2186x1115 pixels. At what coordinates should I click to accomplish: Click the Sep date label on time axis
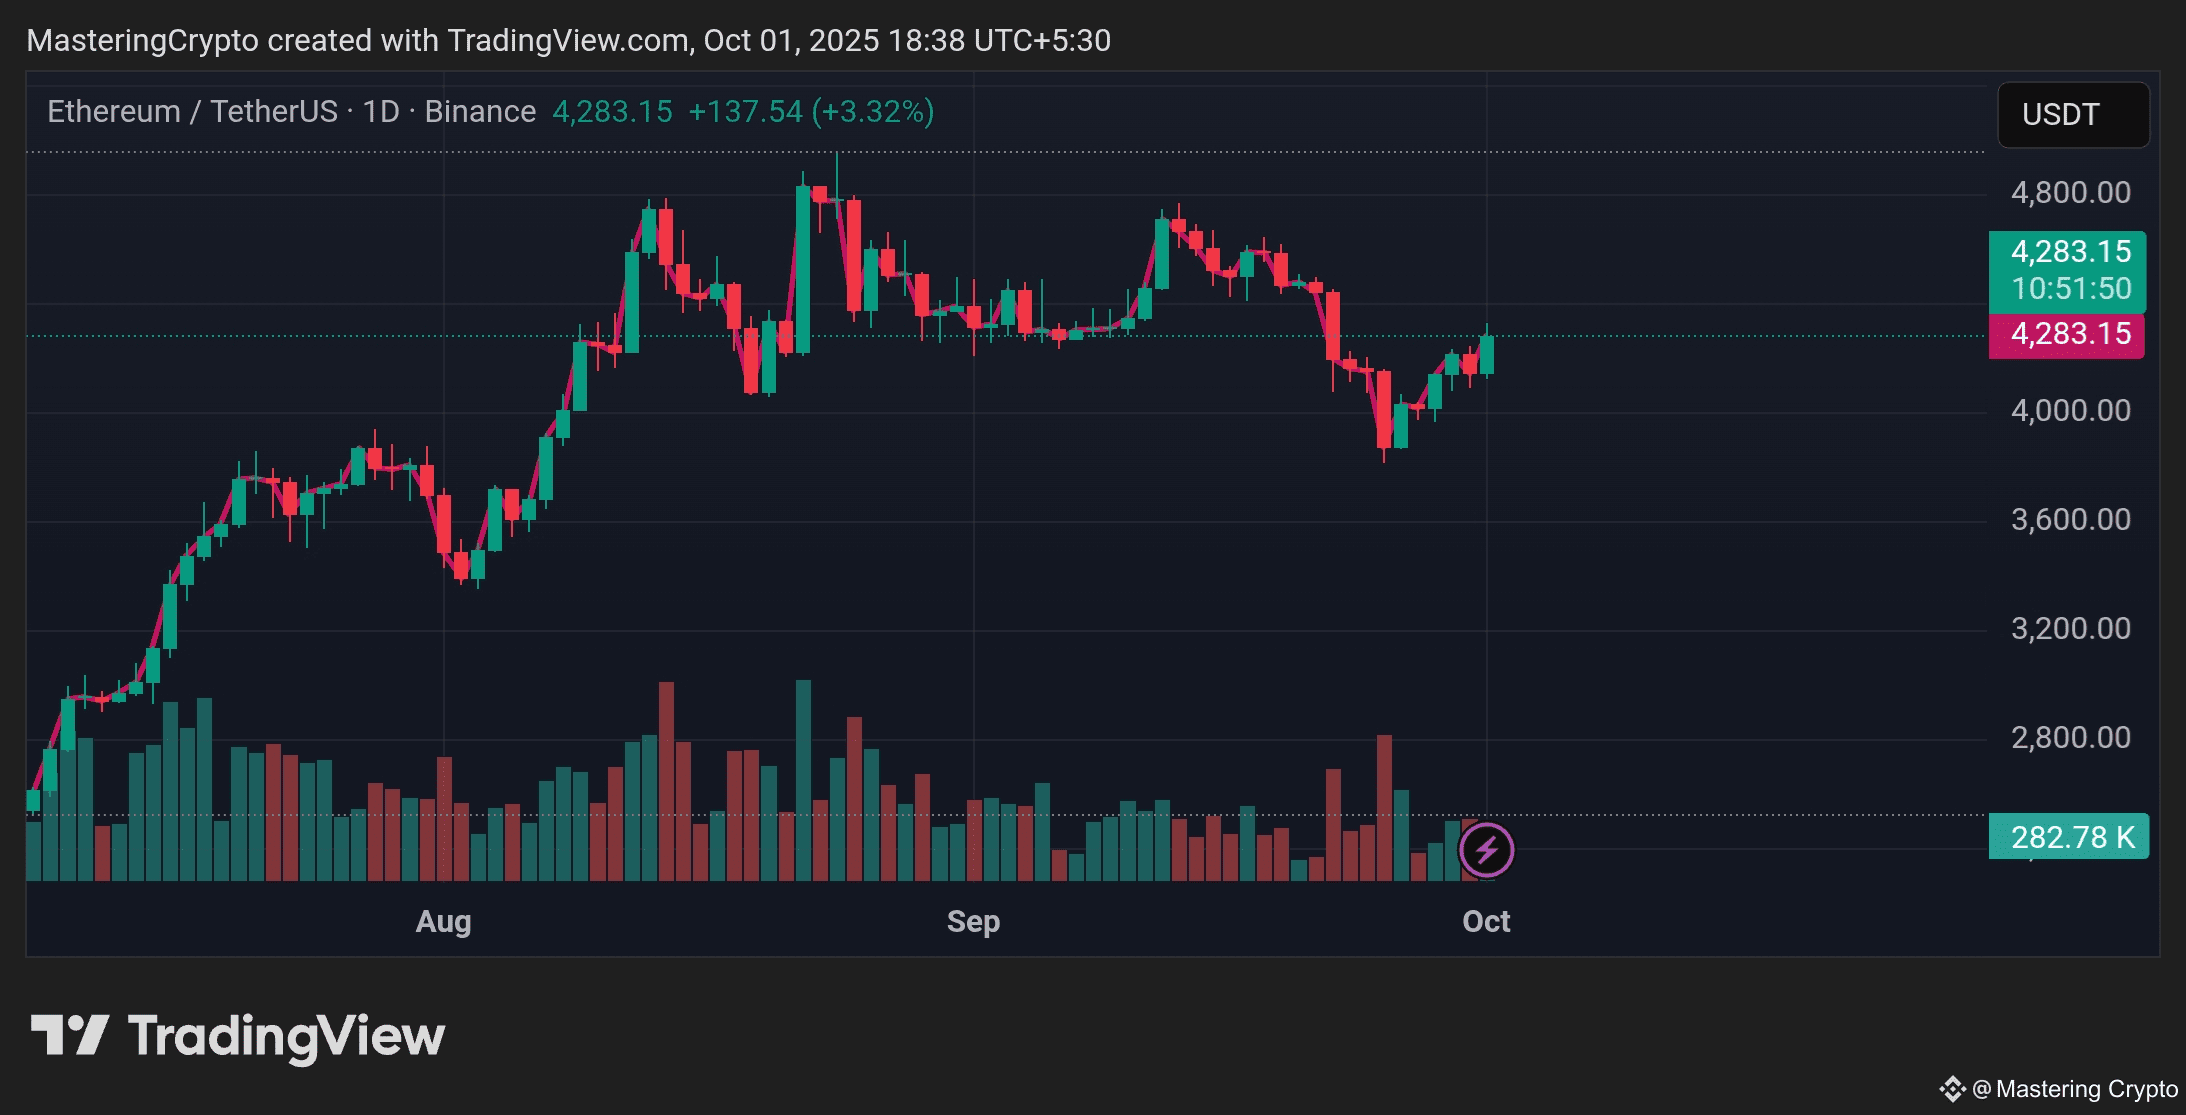973,921
